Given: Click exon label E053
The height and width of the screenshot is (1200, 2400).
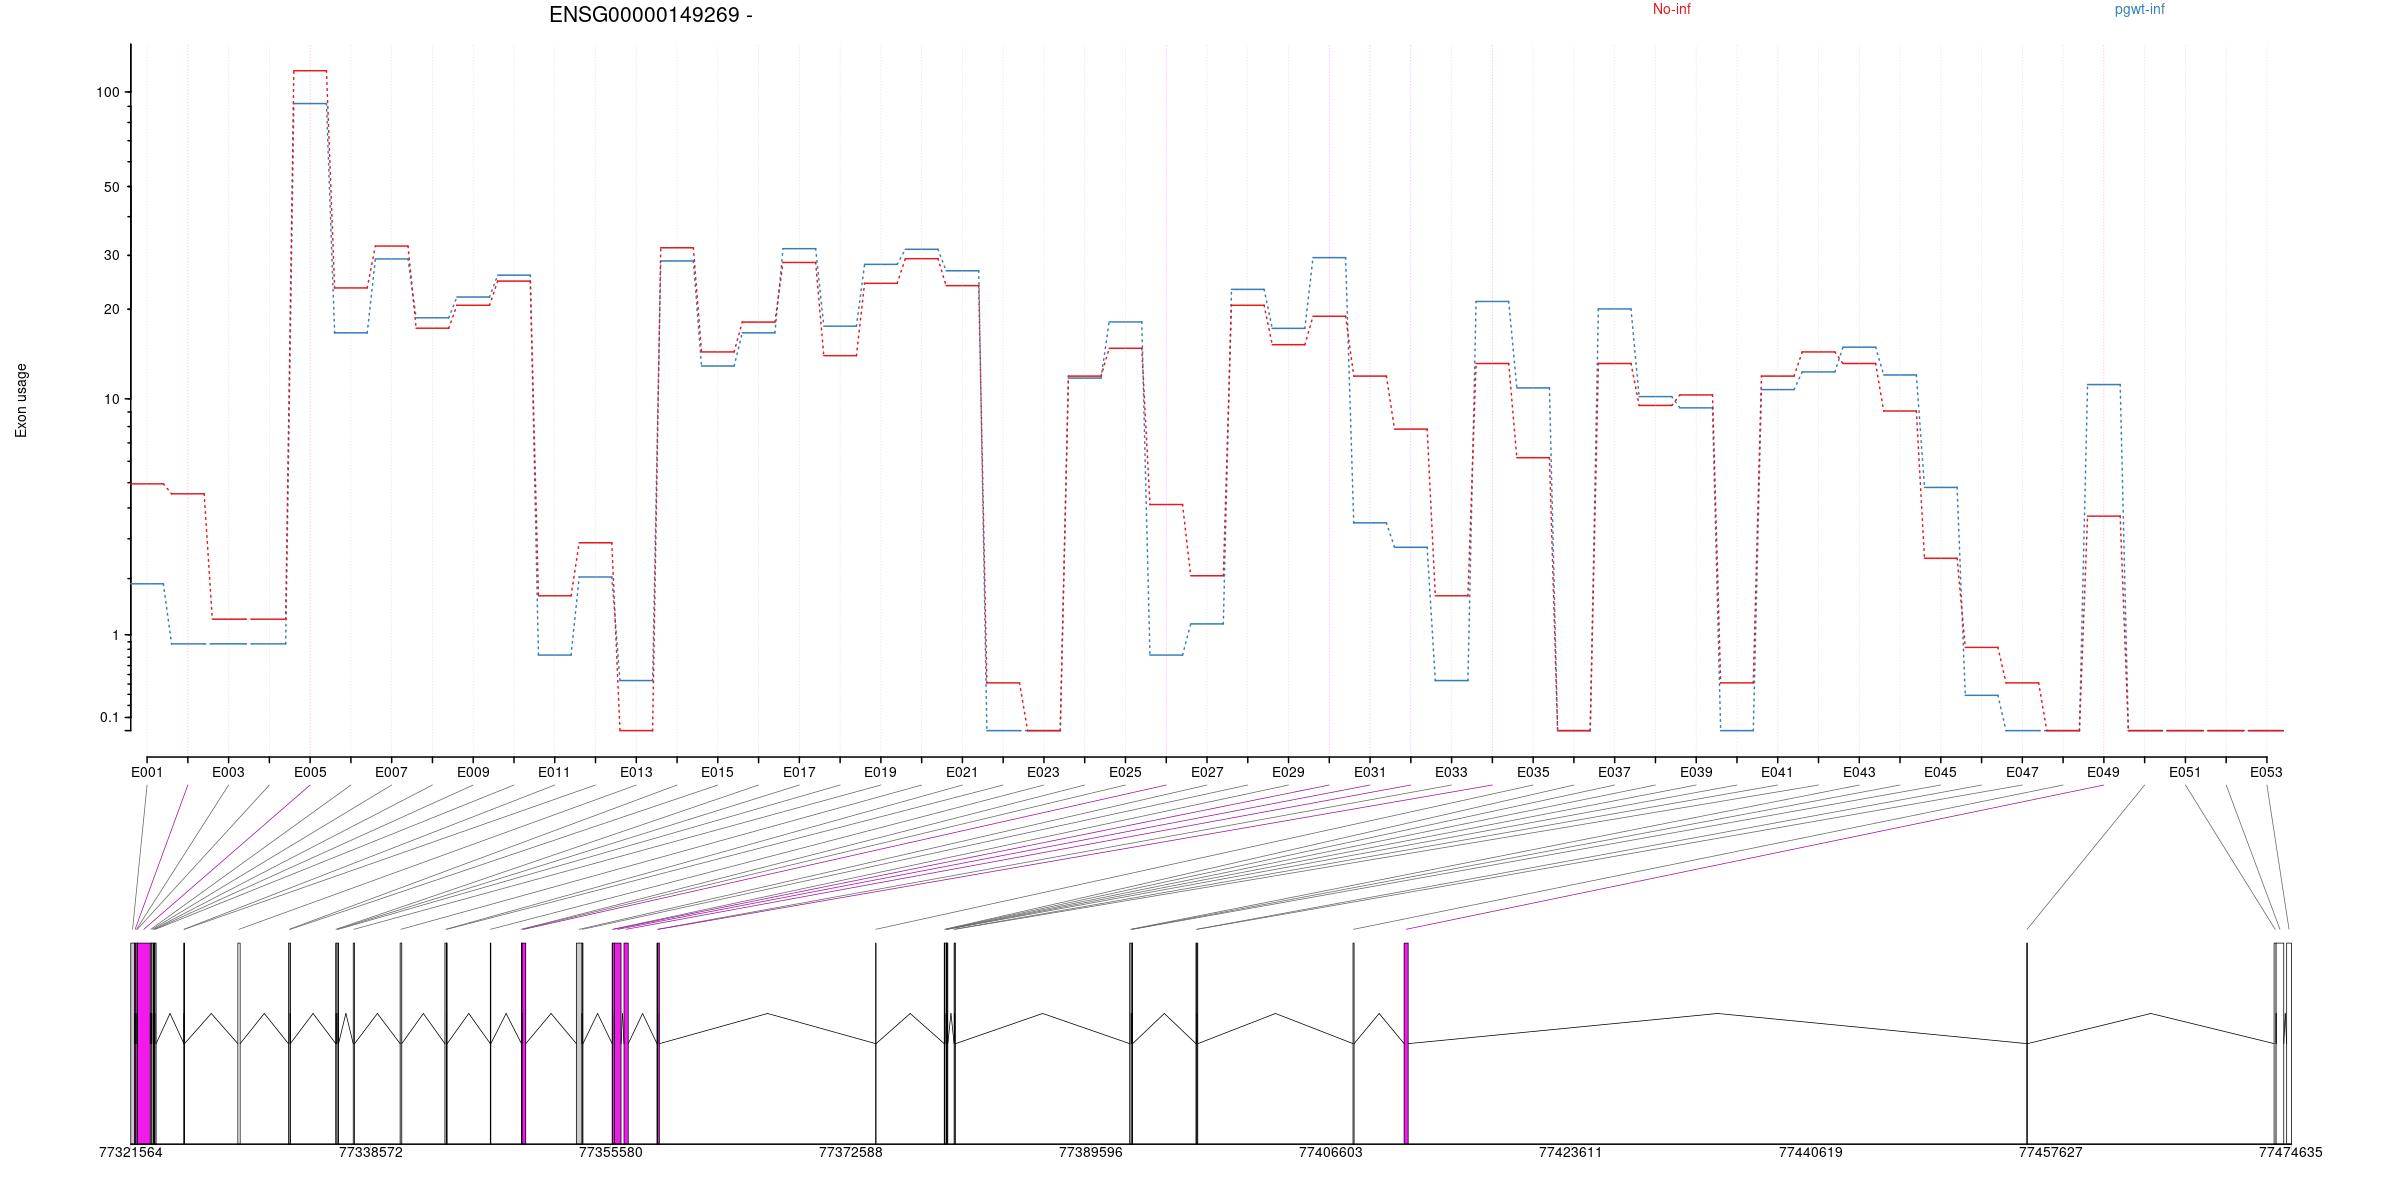Looking at the screenshot, I should (2266, 772).
